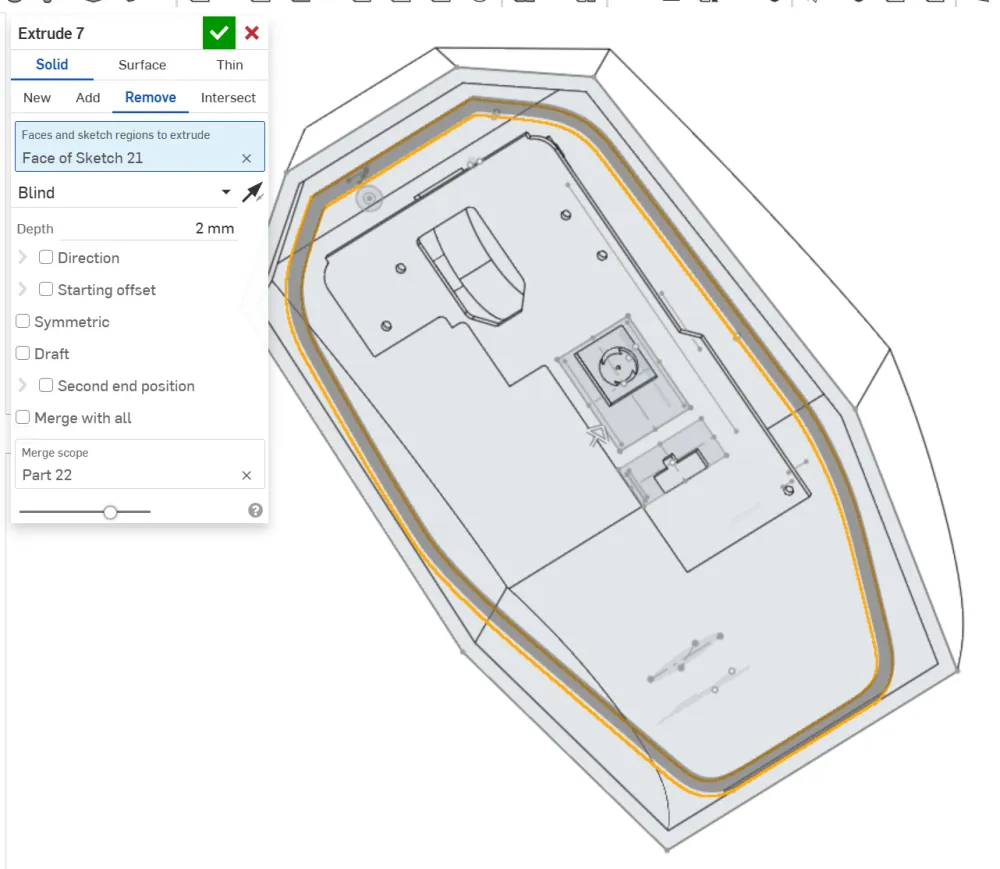This screenshot has width=1000, height=869.
Task: Click the preview slider handle
Action: [x=110, y=512]
